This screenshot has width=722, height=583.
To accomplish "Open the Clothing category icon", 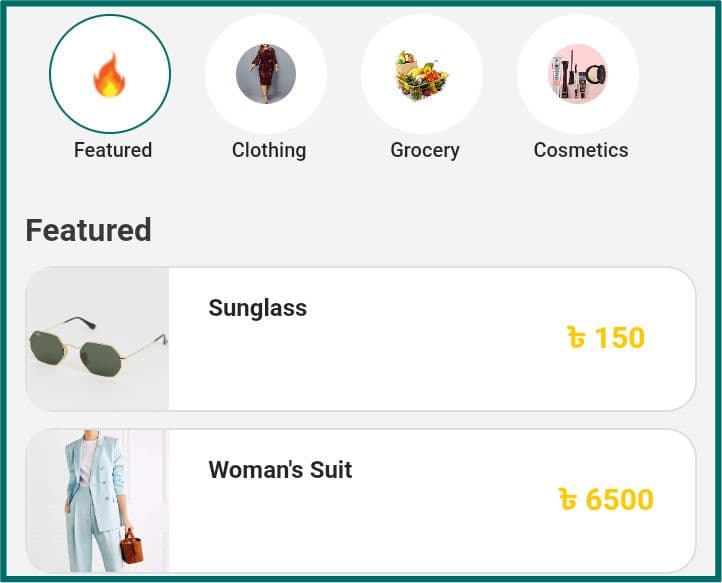I will [266, 75].
